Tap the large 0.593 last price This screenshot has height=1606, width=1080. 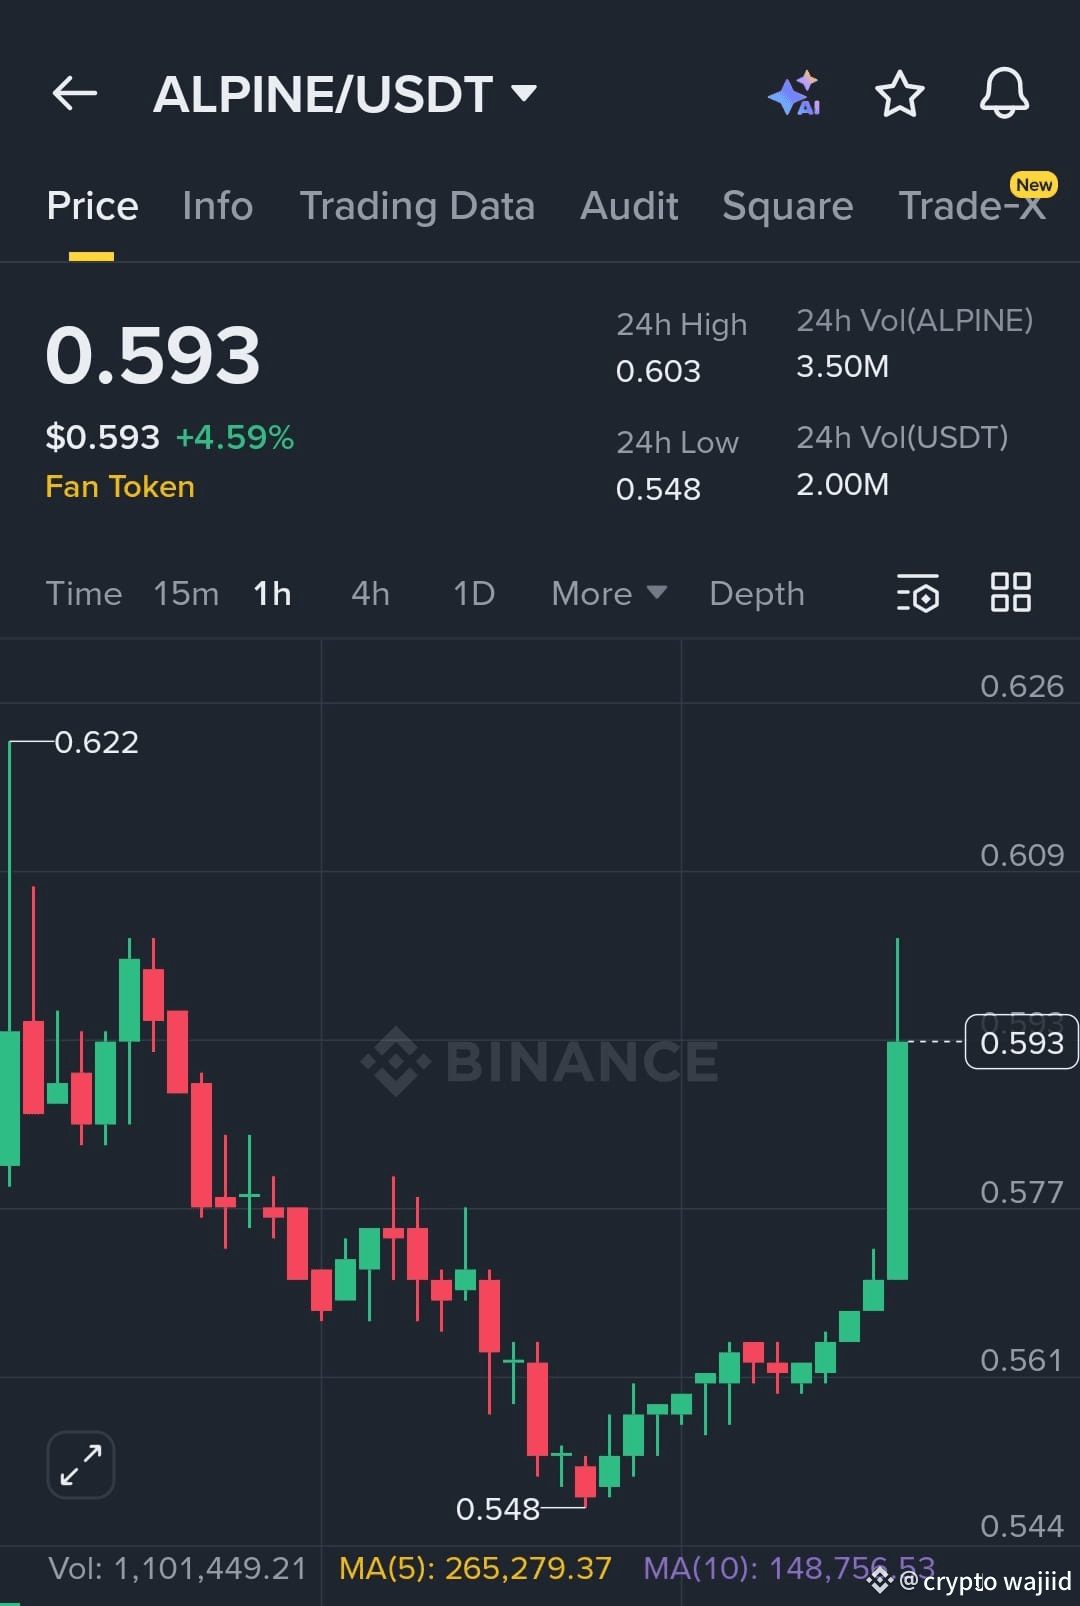pyautogui.click(x=153, y=356)
